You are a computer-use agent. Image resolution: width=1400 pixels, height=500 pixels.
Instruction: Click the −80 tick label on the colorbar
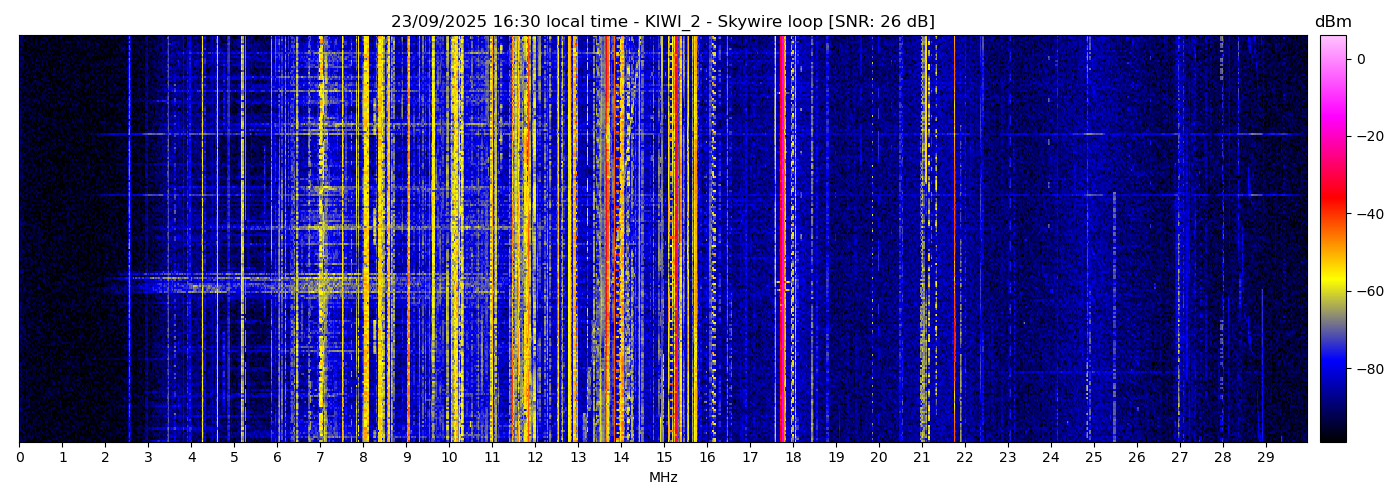(x=1366, y=369)
